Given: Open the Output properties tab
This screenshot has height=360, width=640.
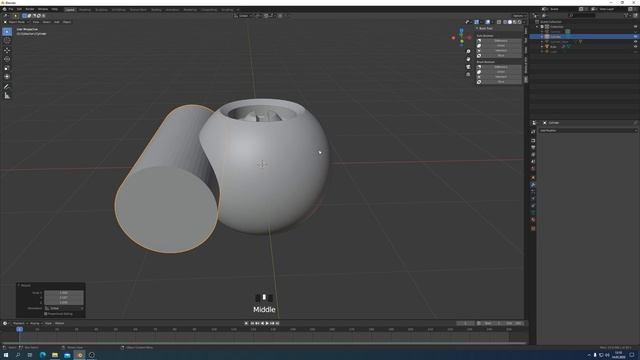Looking at the screenshot, I should coord(533,148).
